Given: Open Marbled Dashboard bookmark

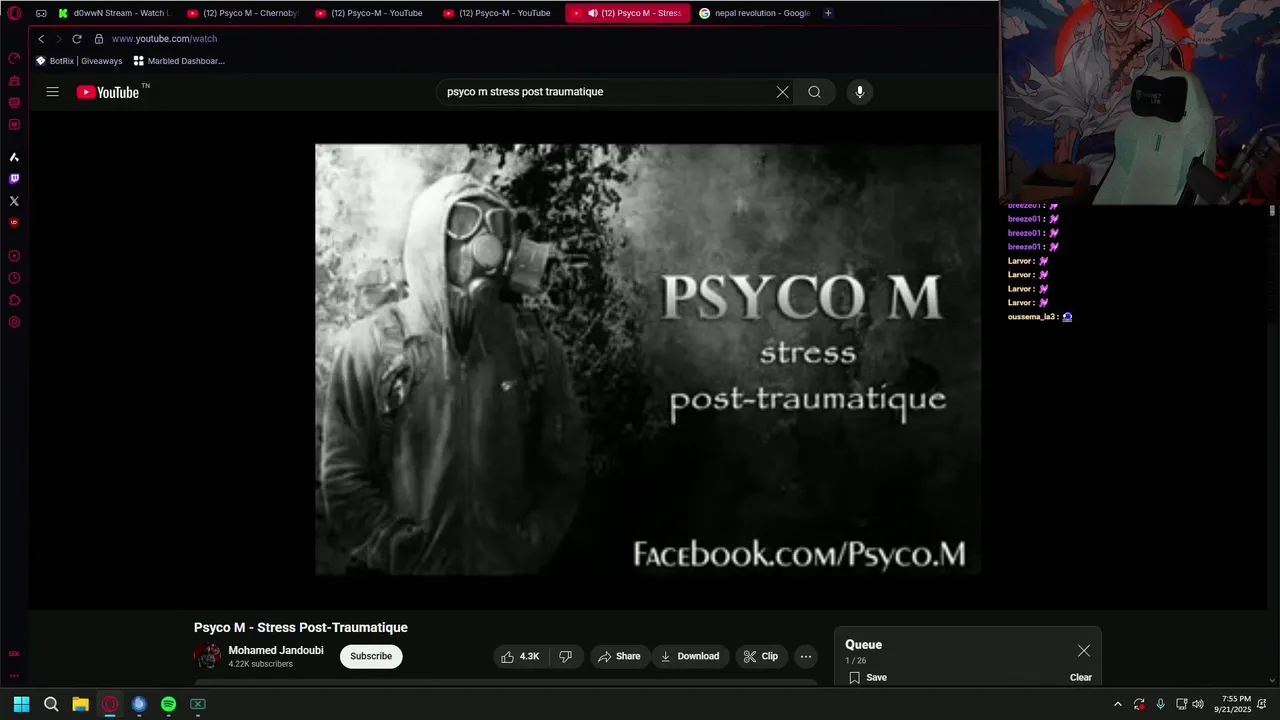Looking at the screenshot, I should pos(179,61).
